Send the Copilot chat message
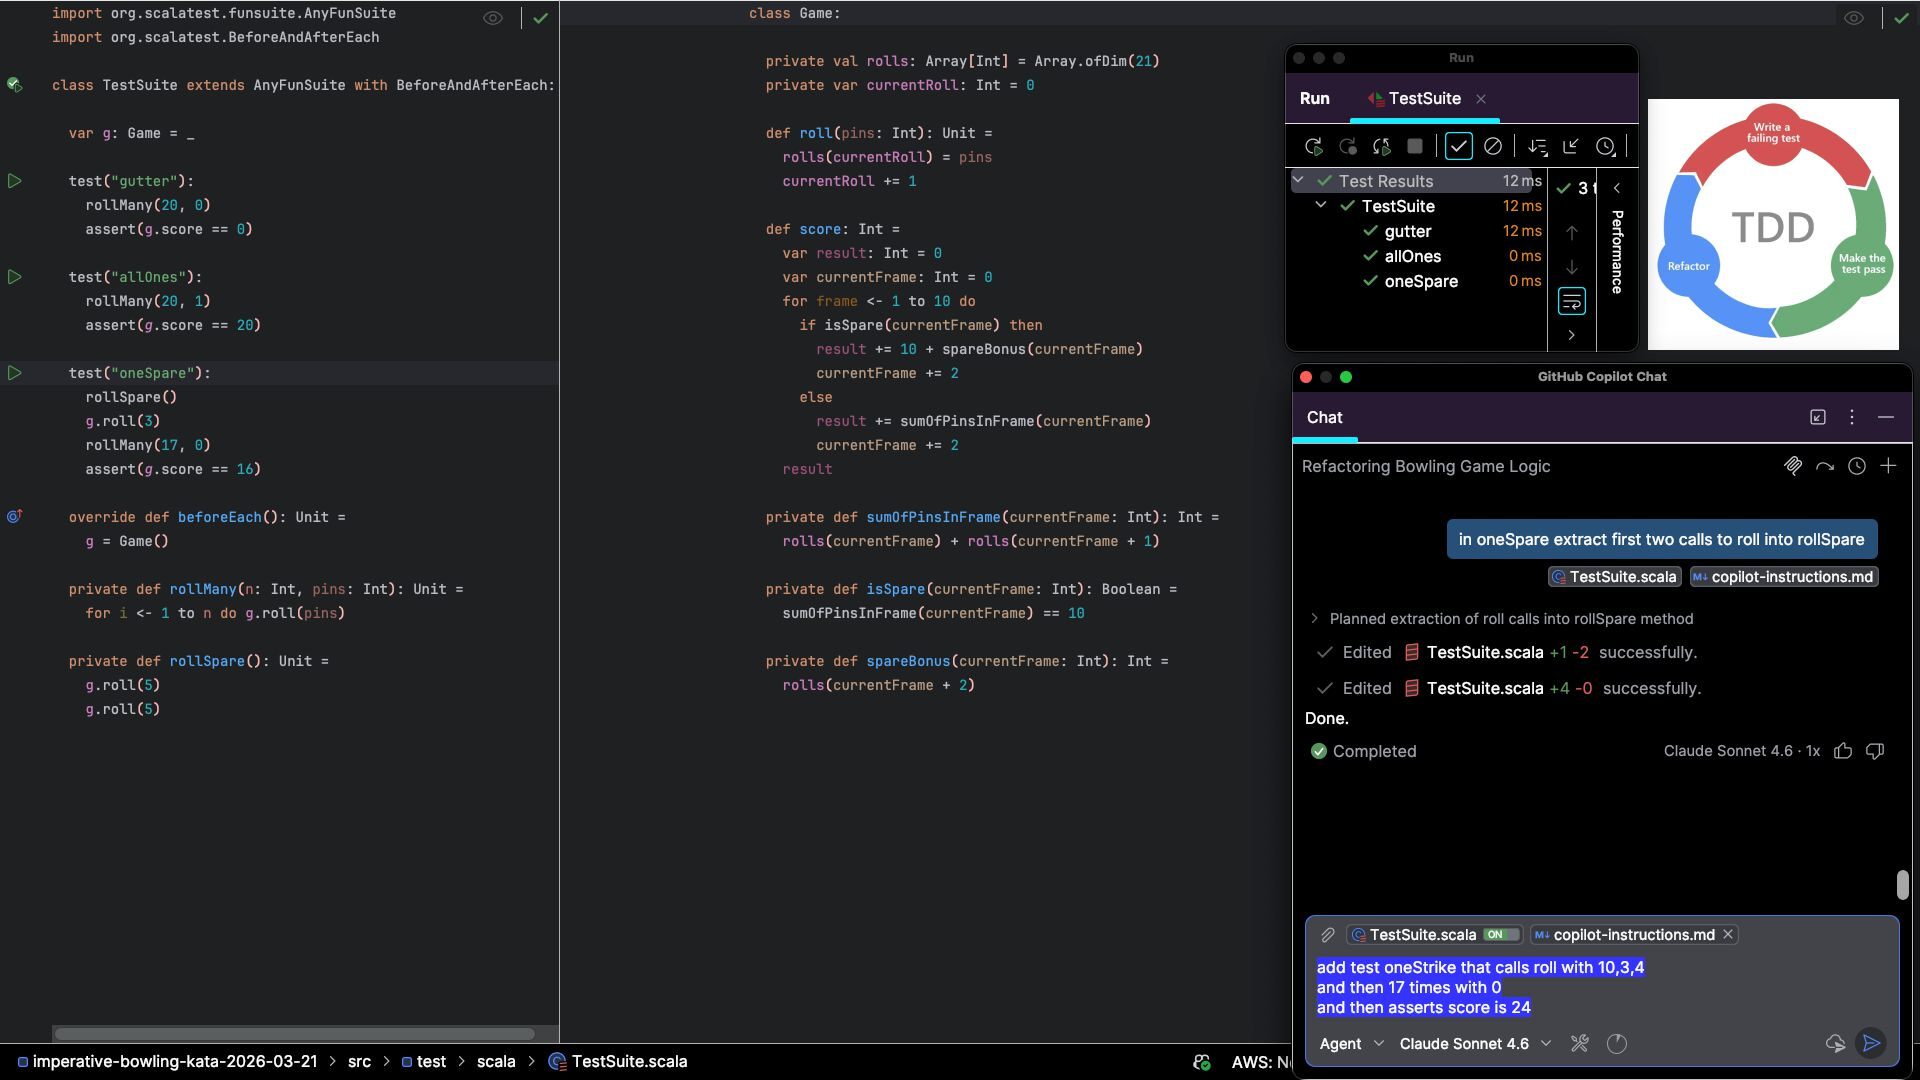This screenshot has height=1080, width=1920. click(x=1870, y=1043)
